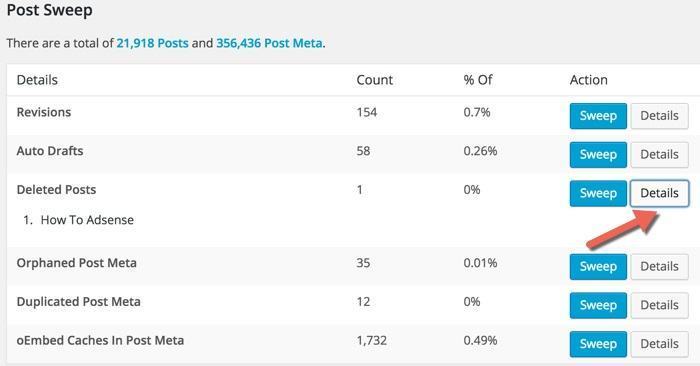Open Details for Revisions
This screenshot has width=700, height=366.
[x=659, y=116]
